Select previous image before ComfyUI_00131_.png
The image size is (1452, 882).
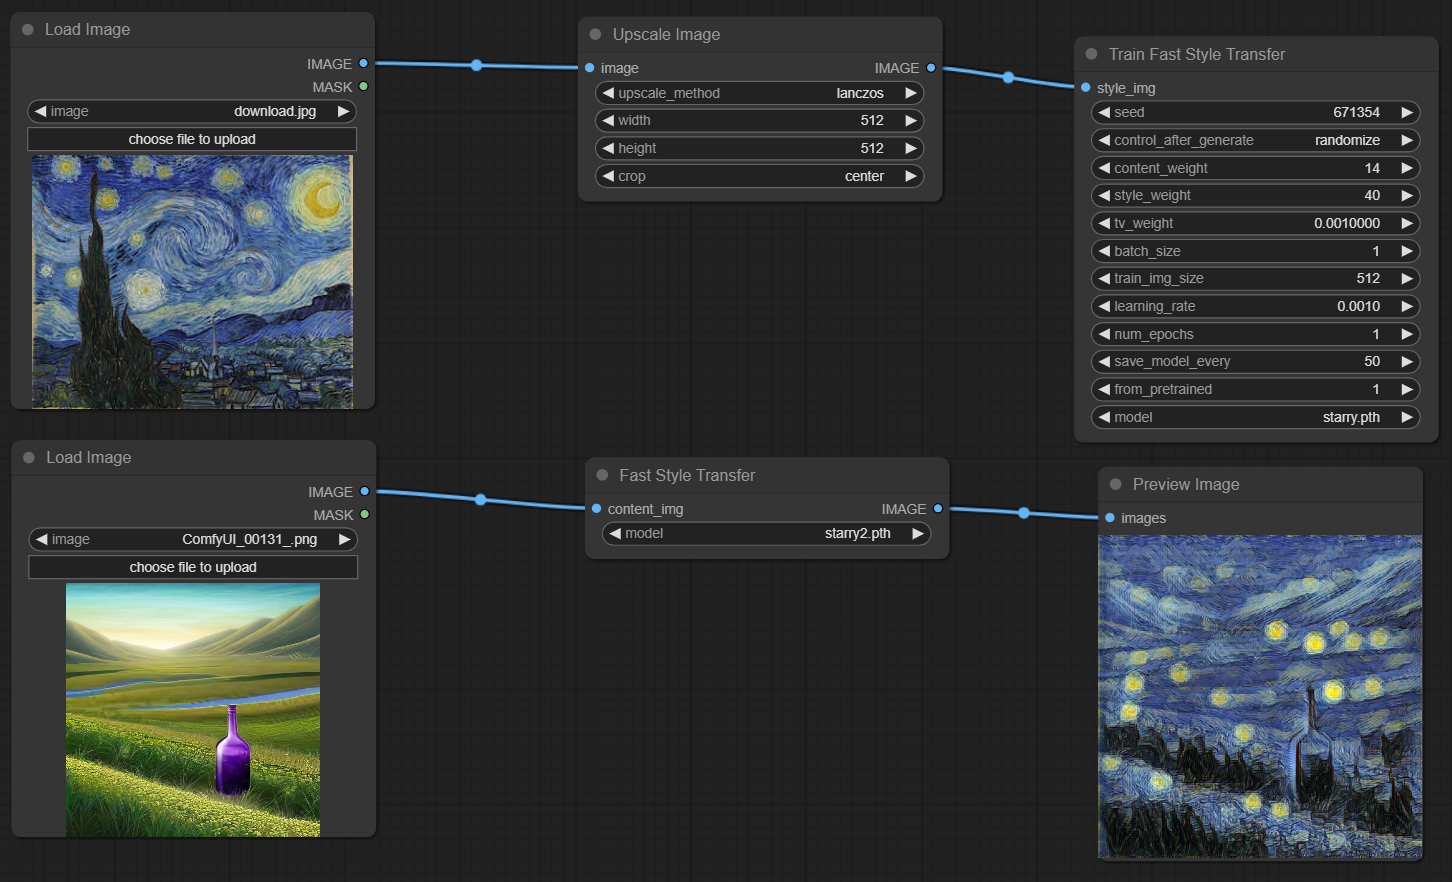tap(41, 539)
